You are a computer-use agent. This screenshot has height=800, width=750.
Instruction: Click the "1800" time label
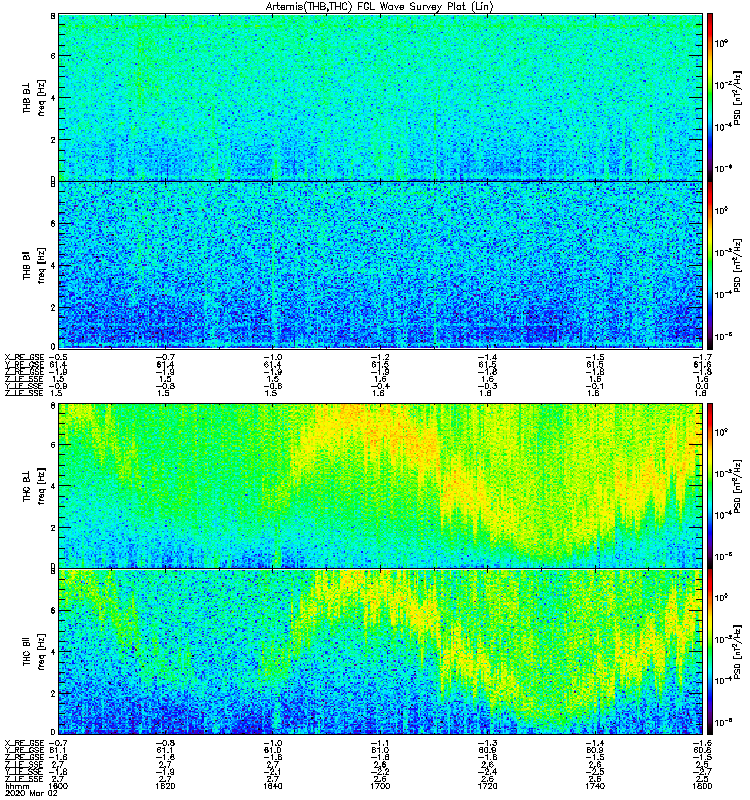pos(702,786)
